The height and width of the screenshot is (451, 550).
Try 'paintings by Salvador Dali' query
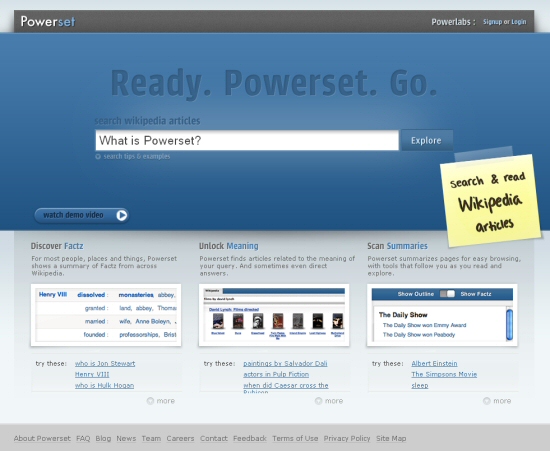[285, 364]
